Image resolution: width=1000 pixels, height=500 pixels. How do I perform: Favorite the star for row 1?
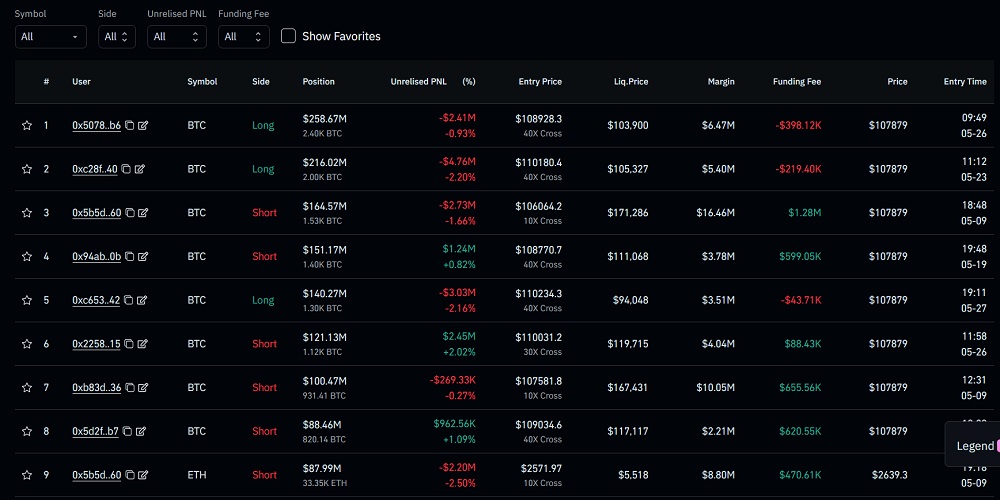point(27,126)
